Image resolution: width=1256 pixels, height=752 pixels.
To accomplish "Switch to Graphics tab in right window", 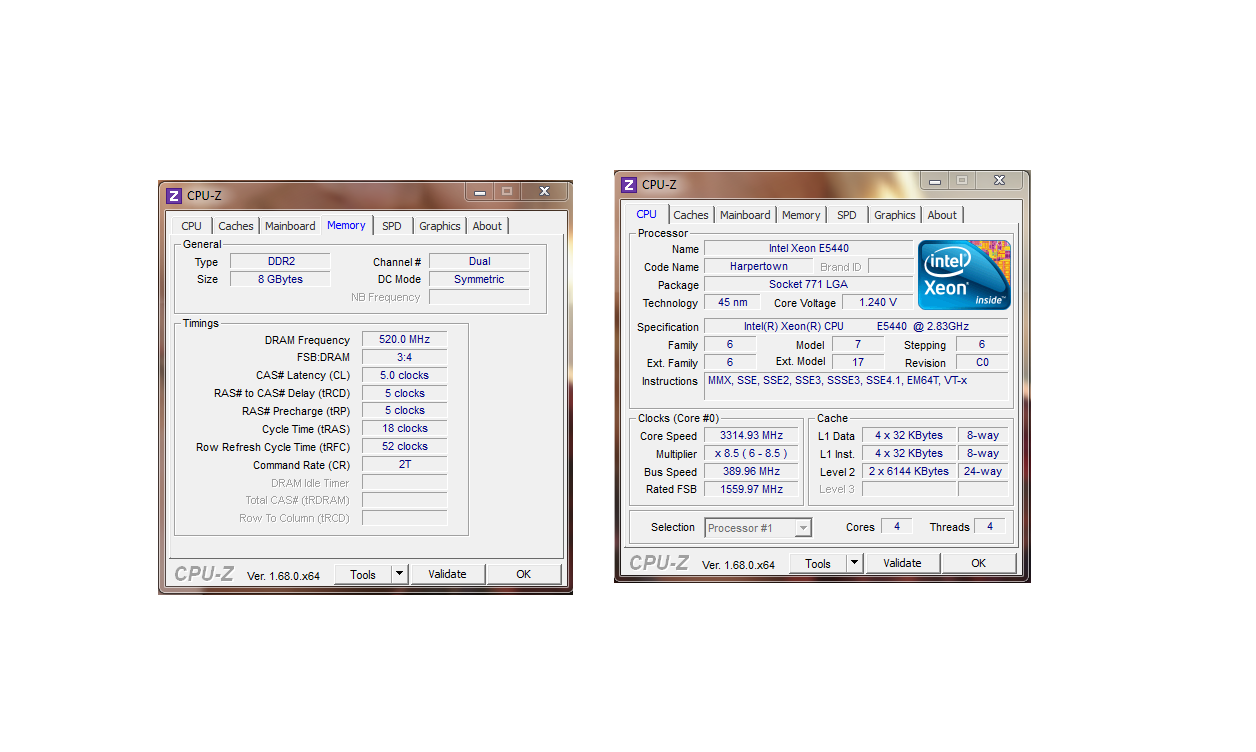I will 895,215.
